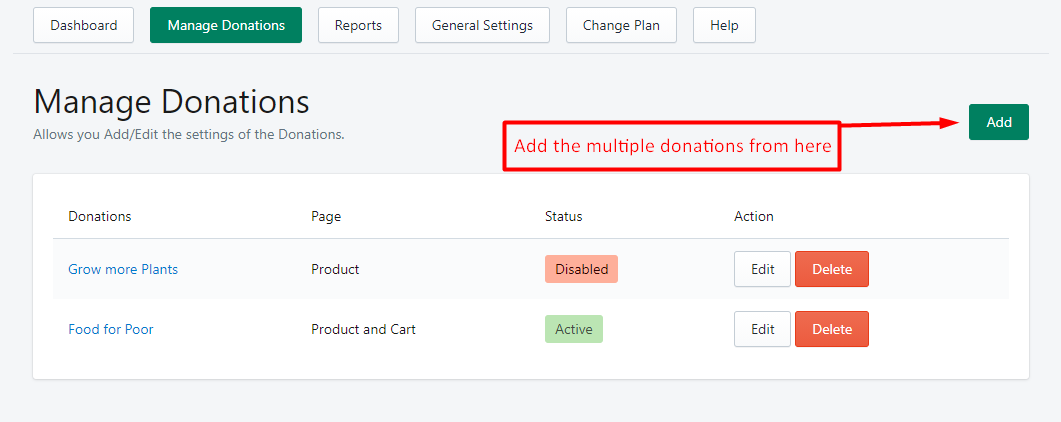The width and height of the screenshot is (1061, 422).
Task: Click the Page column header
Action: pos(326,216)
